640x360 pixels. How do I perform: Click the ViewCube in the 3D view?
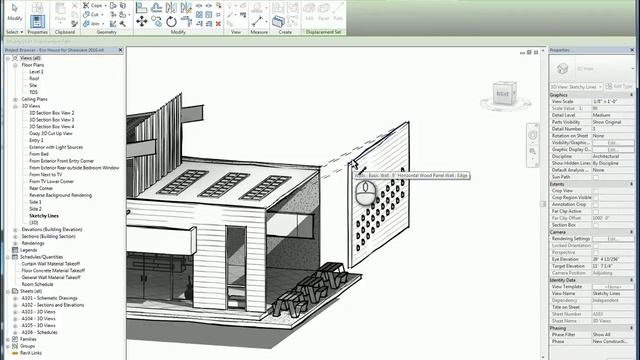point(505,93)
